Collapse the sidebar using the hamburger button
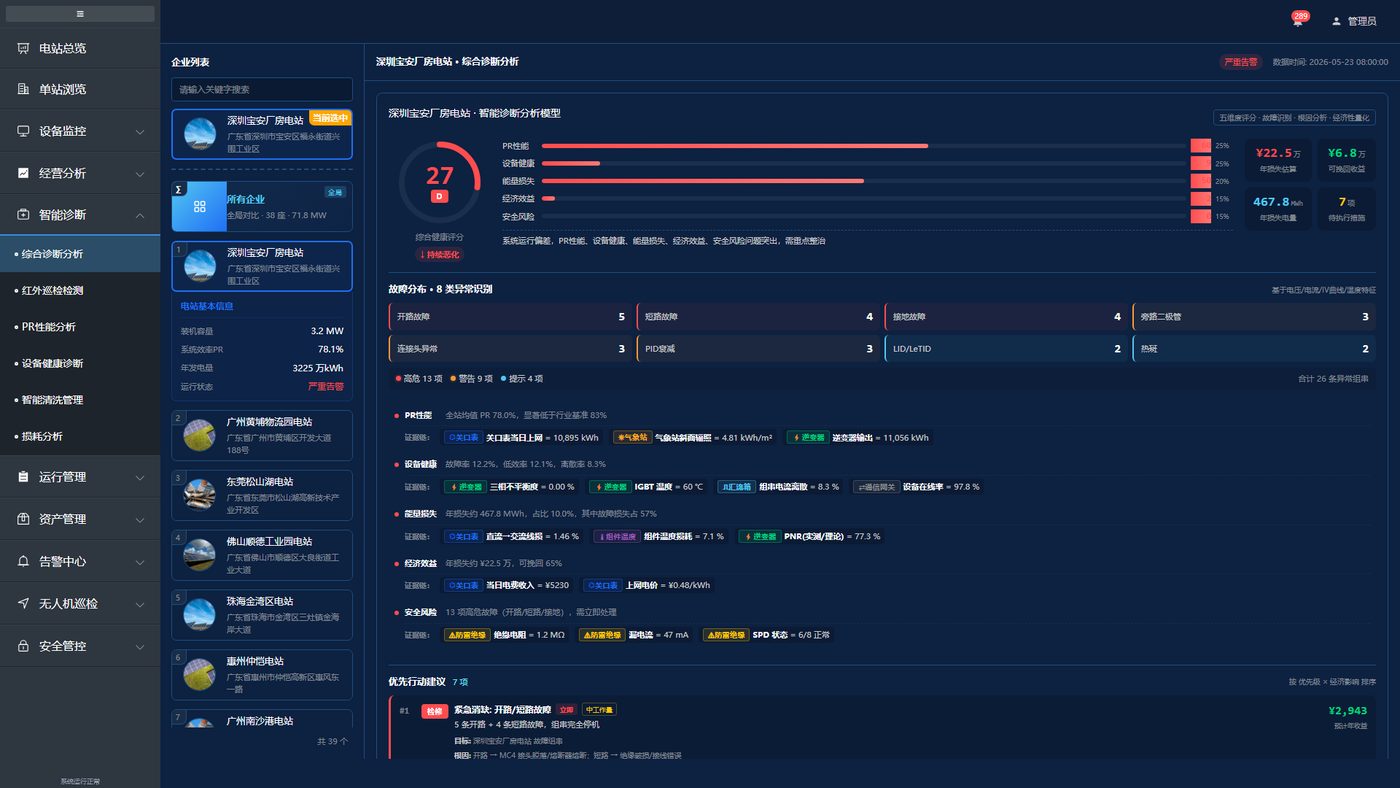 pyautogui.click(x=80, y=14)
